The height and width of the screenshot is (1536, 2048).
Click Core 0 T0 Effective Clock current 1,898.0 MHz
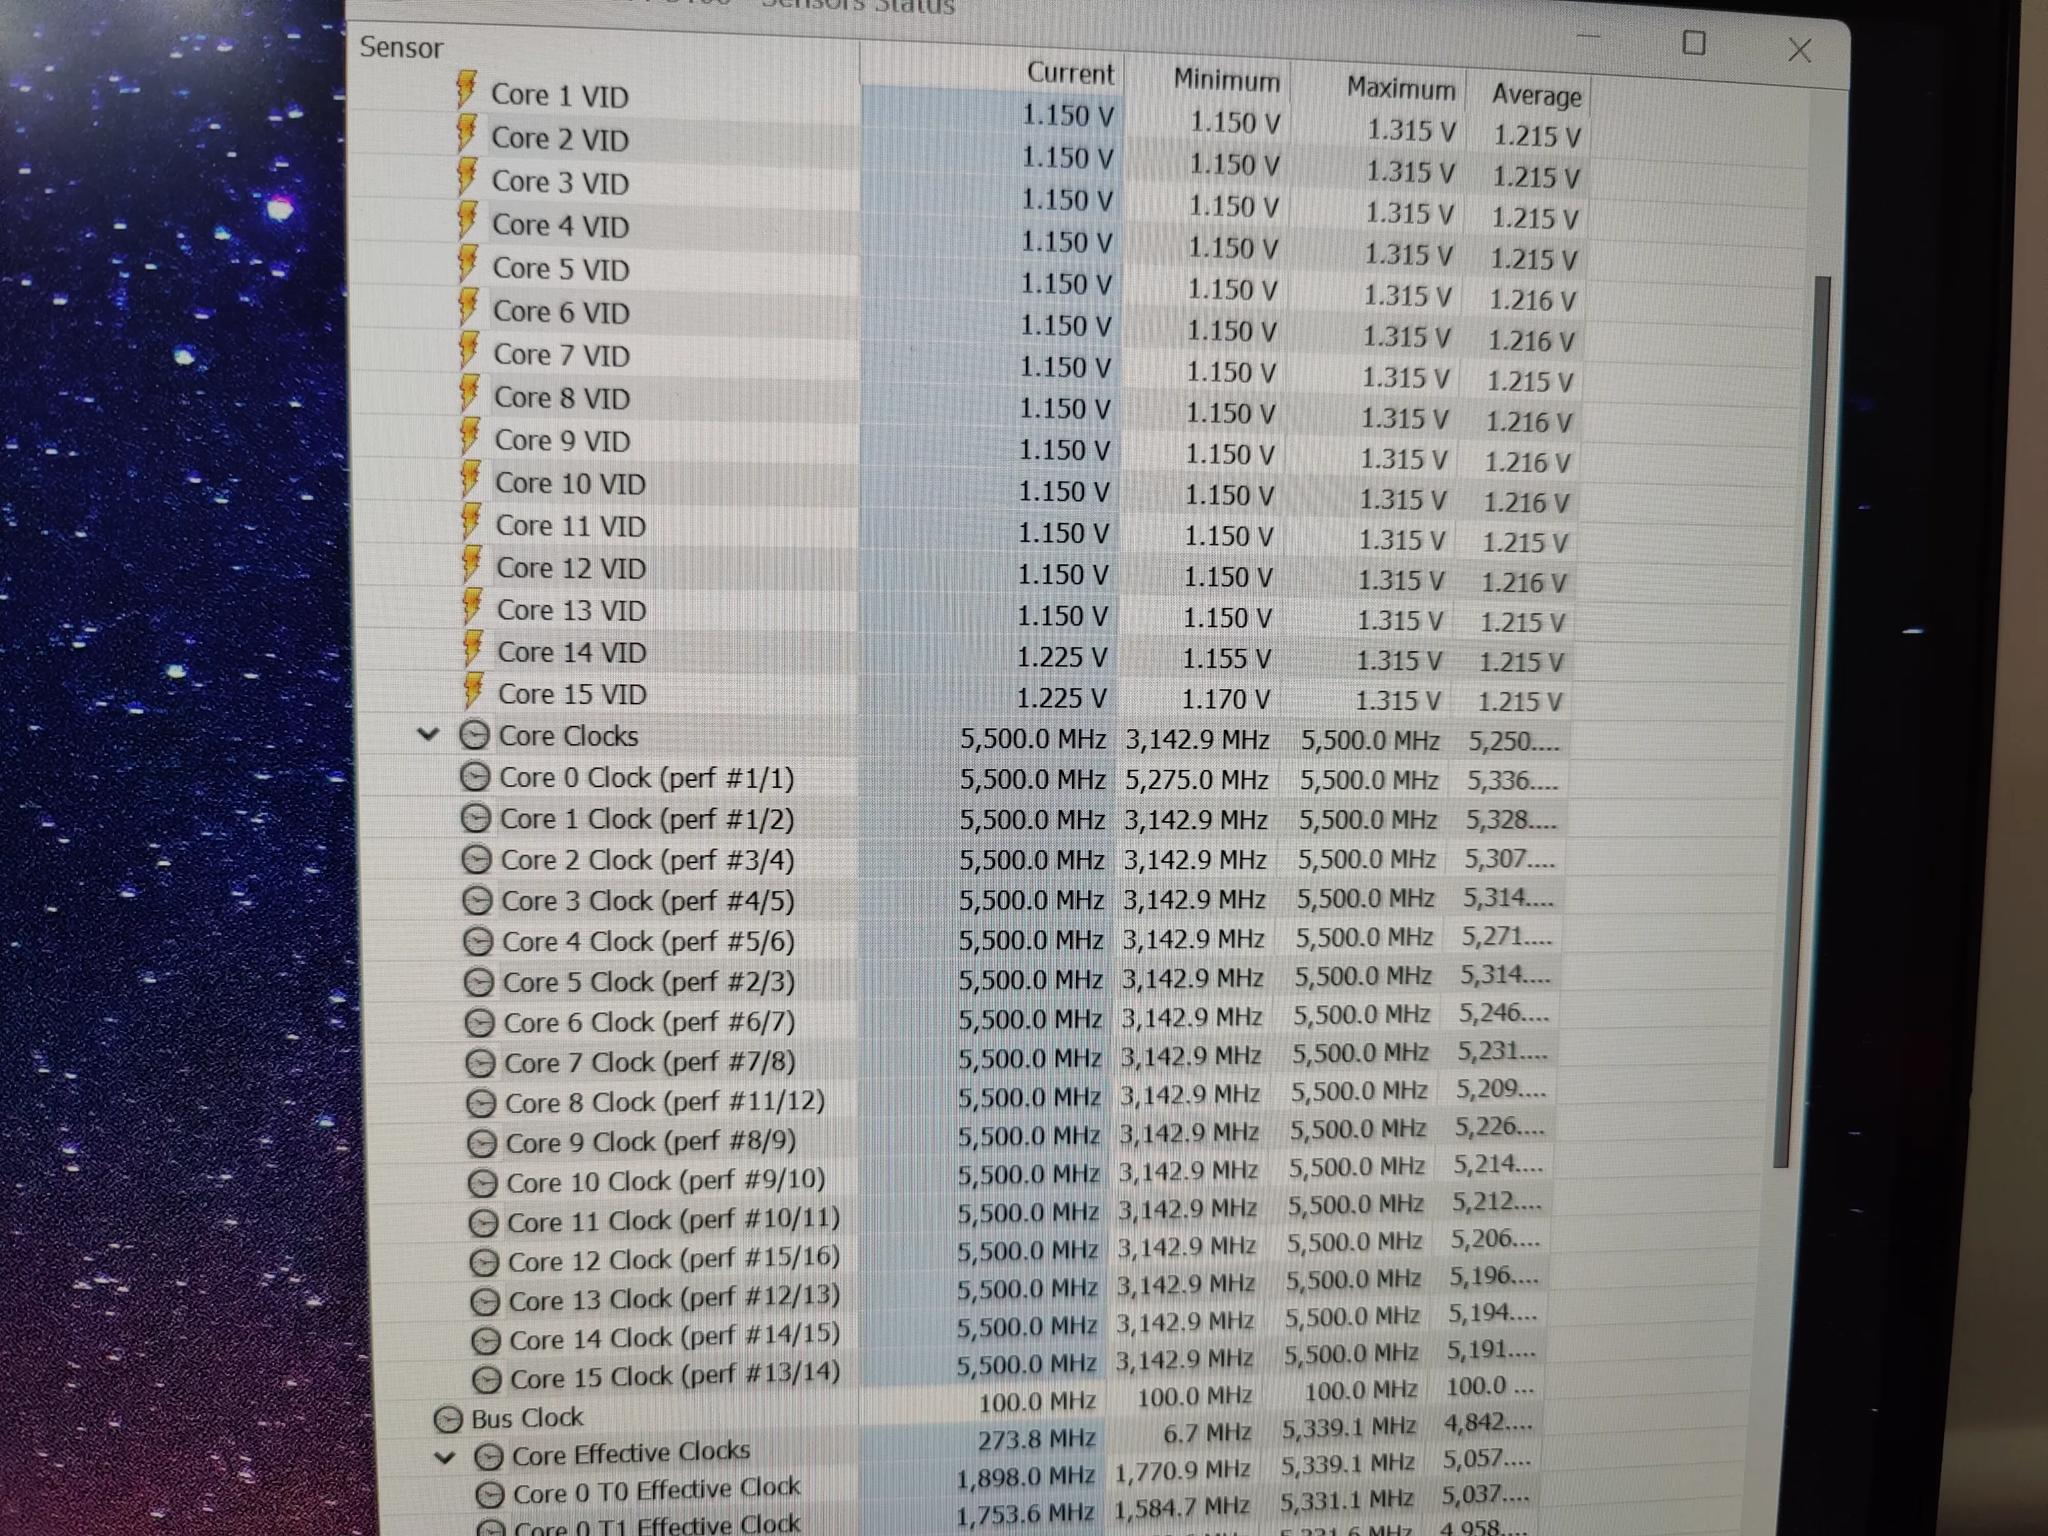(x=1025, y=1477)
